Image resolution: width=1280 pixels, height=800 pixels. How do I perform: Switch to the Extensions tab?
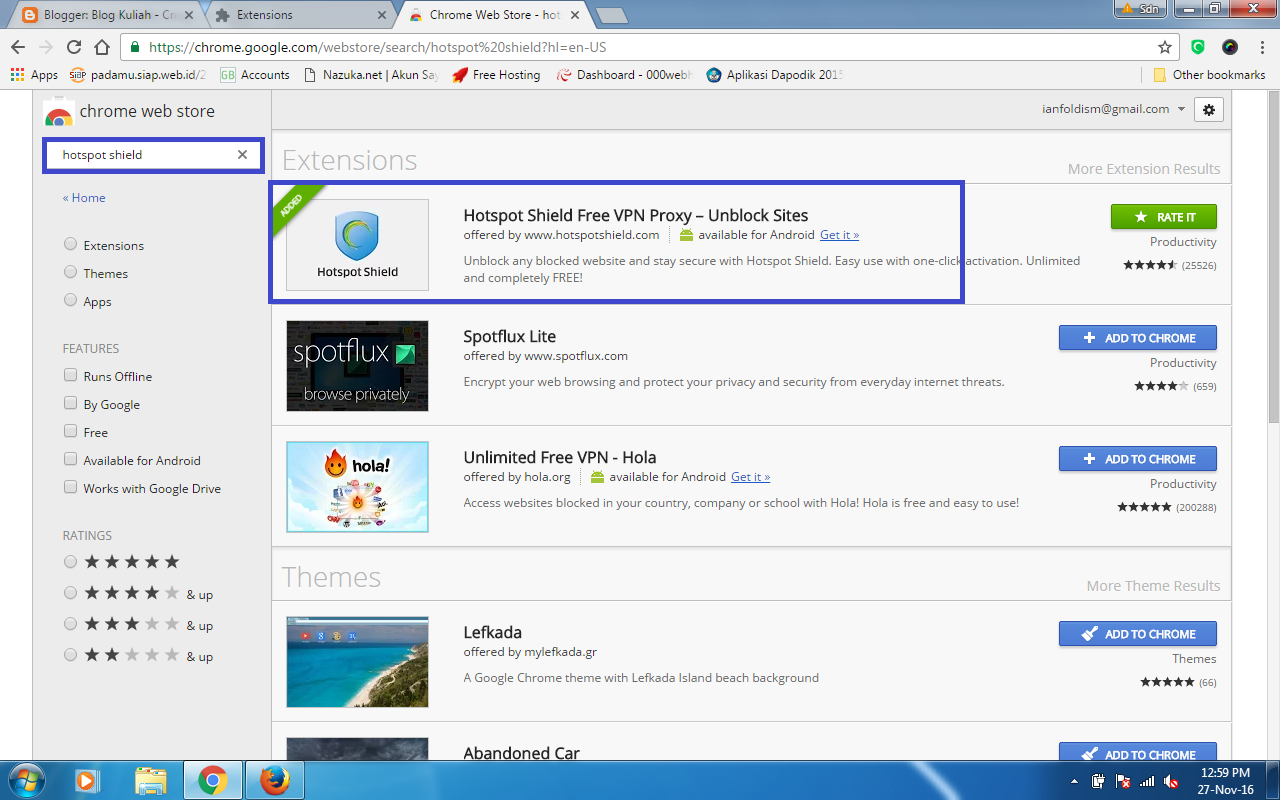(x=300, y=15)
